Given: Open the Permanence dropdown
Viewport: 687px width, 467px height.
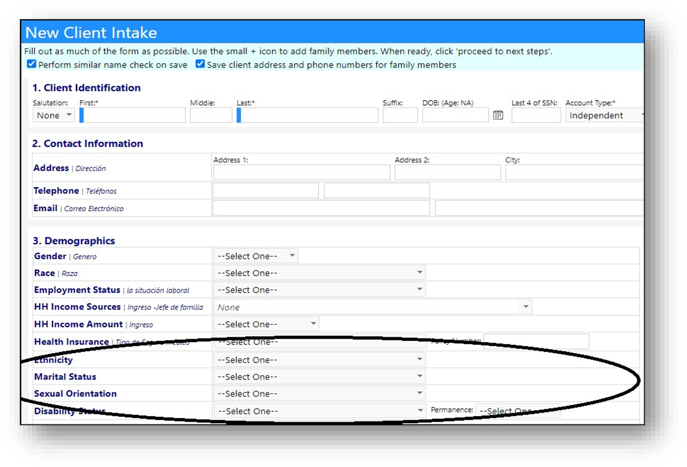Looking at the screenshot, I should 517,411.
